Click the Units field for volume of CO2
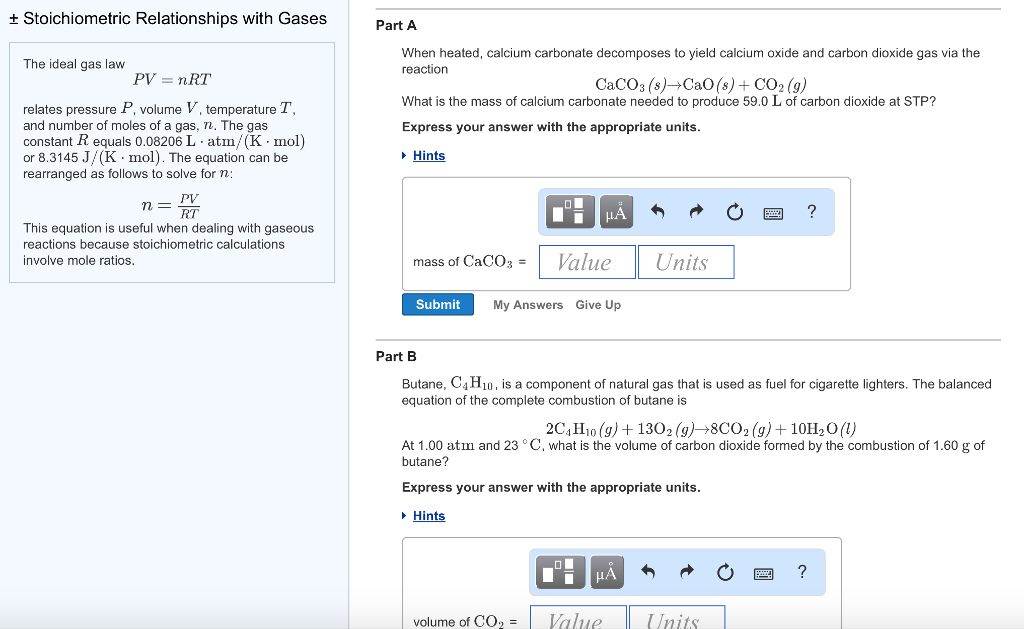The height and width of the screenshot is (629, 1024). 677,620
